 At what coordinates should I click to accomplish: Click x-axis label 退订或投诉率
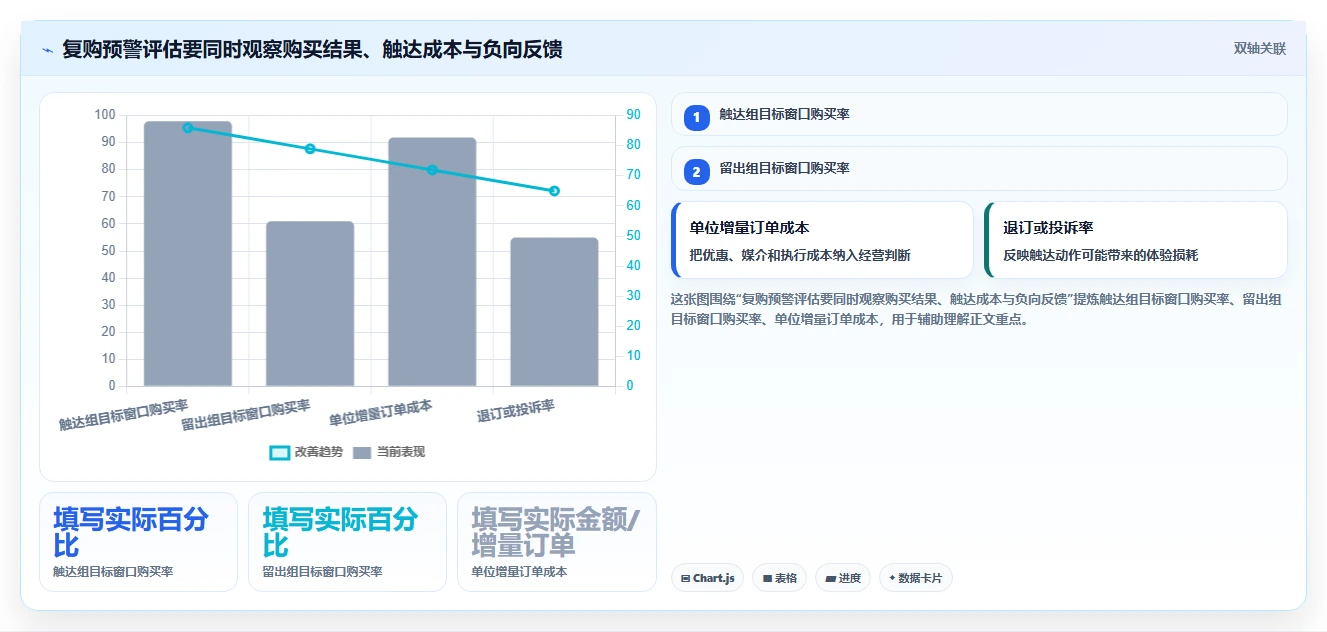pyautogui.click(x=516, y=410)
